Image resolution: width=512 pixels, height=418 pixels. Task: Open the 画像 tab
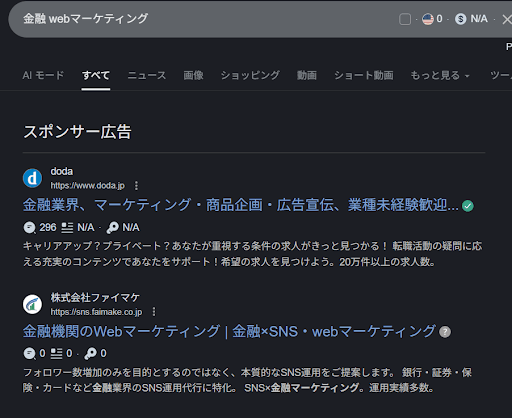[x=193, y=75]
